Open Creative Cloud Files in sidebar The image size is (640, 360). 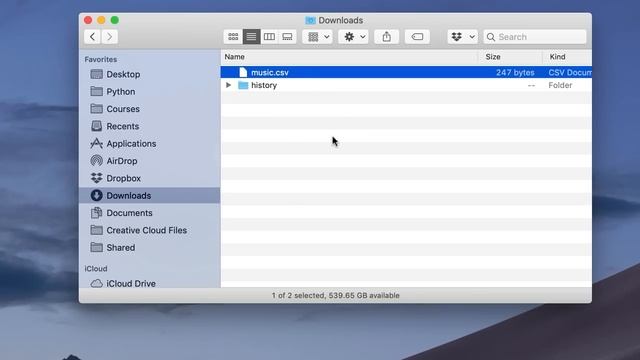149,230
